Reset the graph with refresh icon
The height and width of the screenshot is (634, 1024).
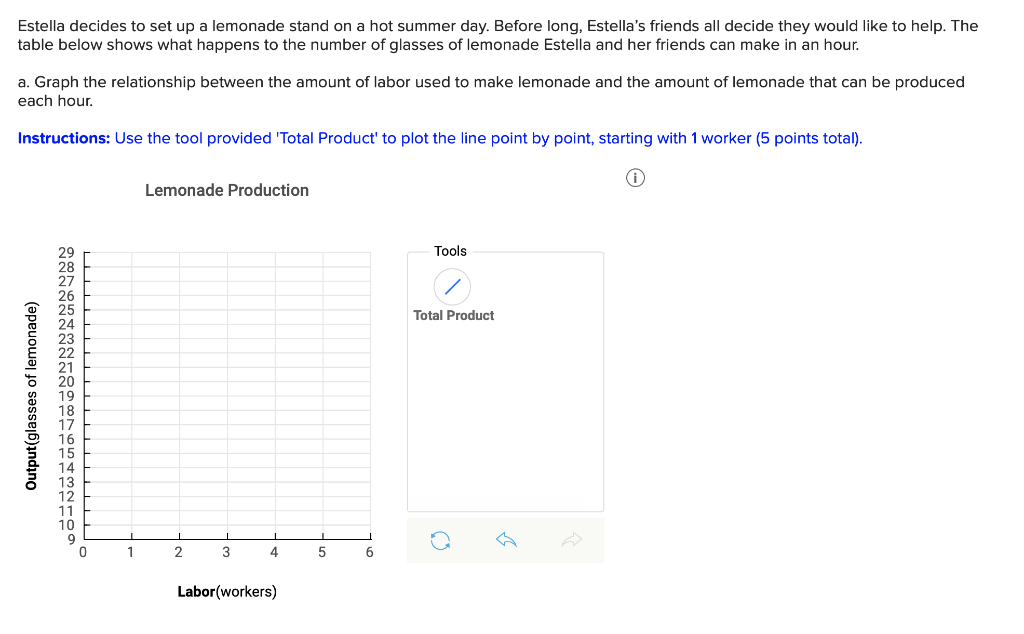pyautogui.click(x=440, y=541)
